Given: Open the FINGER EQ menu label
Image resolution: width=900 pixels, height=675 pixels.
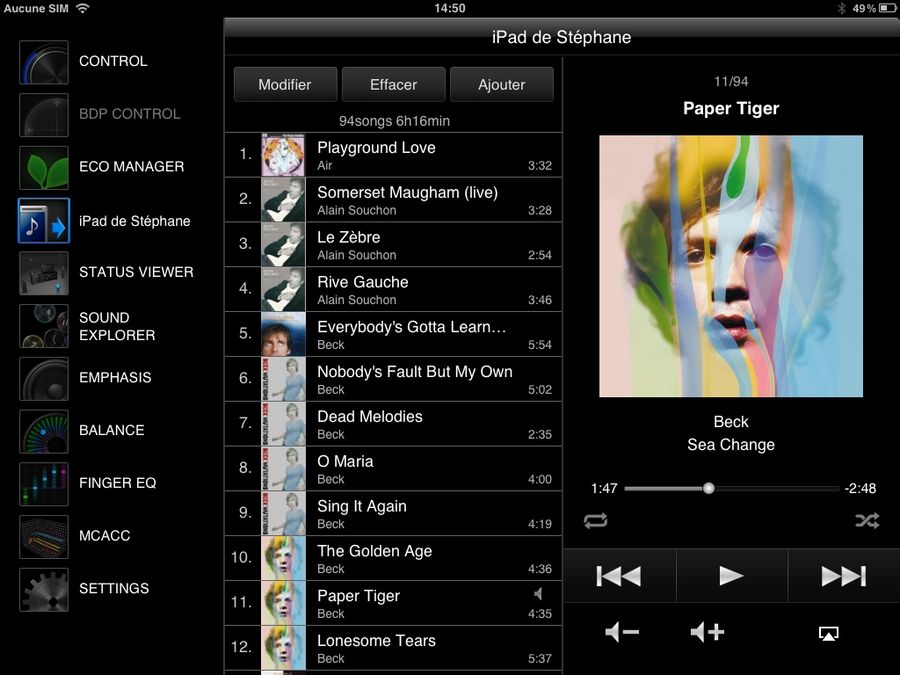Looking at the screenshot, I should [x=118, y=483].
